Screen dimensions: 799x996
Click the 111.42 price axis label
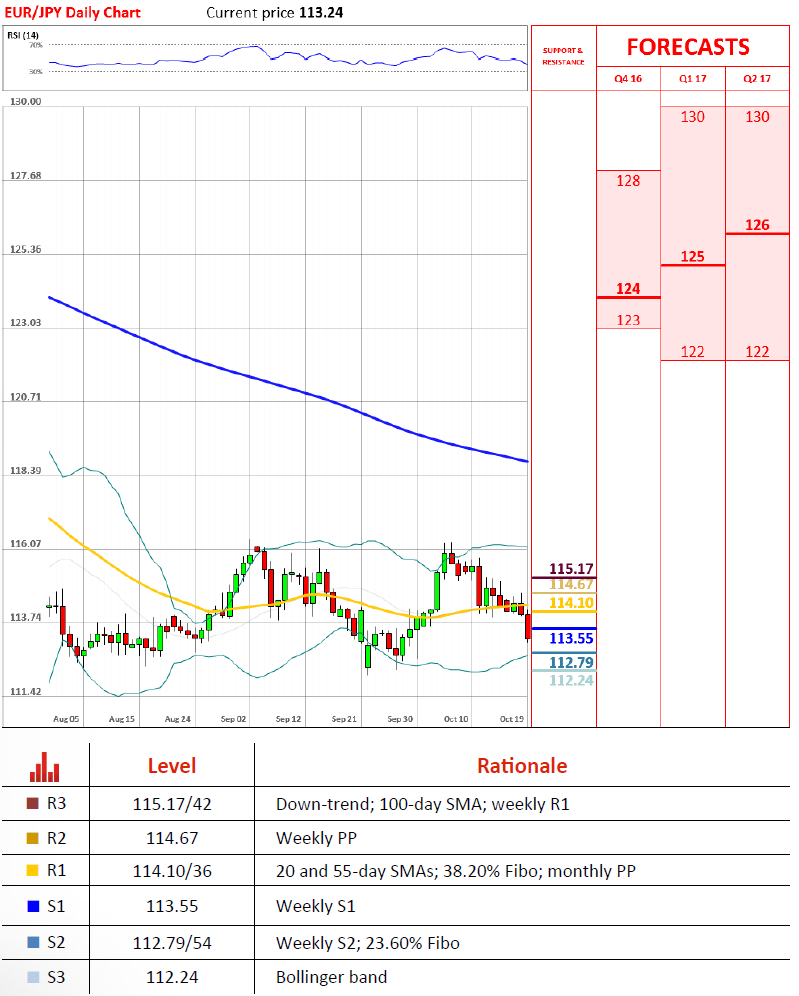pos(25,692)
